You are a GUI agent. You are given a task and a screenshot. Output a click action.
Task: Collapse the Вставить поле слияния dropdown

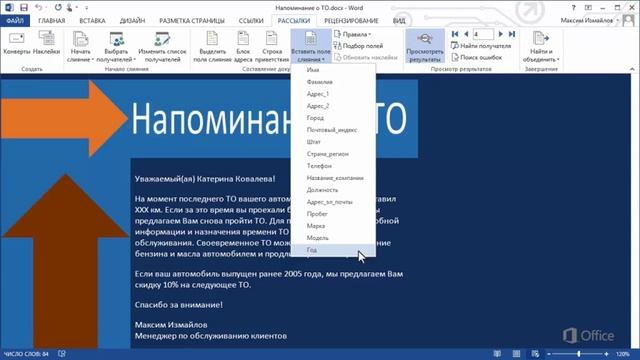pos(311,47)
